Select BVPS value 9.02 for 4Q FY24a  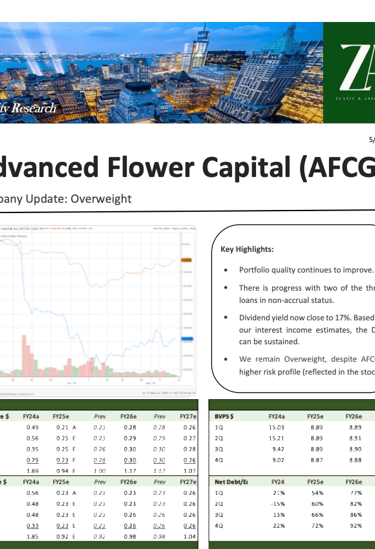click(x=279, y=460)
